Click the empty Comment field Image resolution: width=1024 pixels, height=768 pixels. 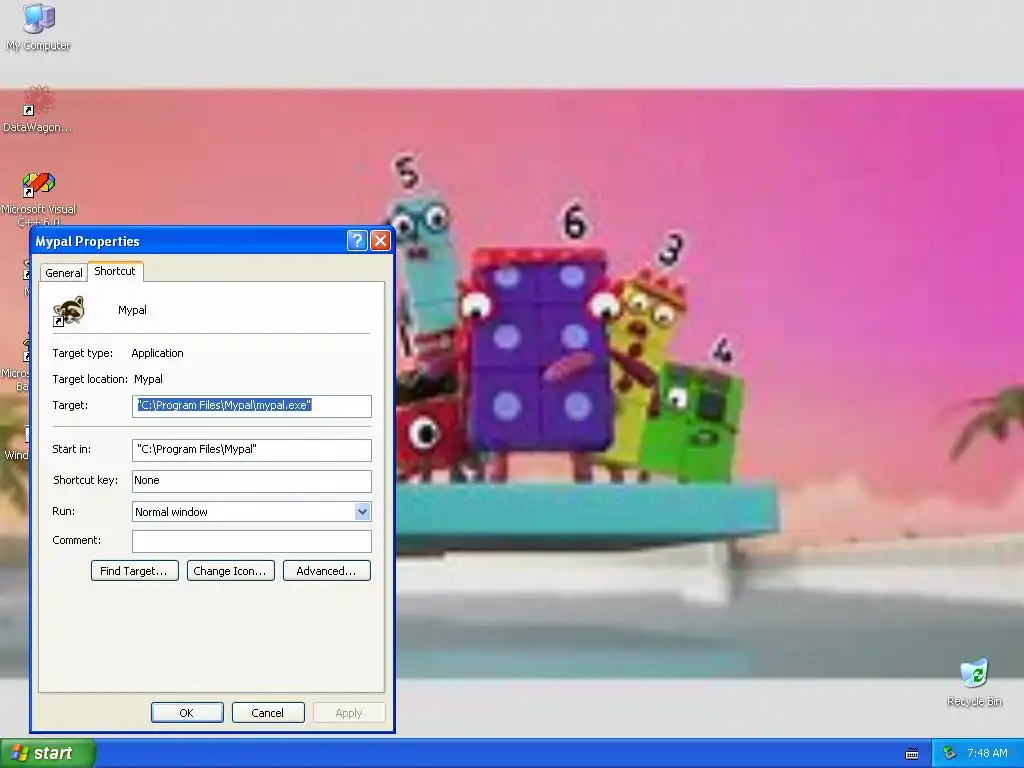251,541
